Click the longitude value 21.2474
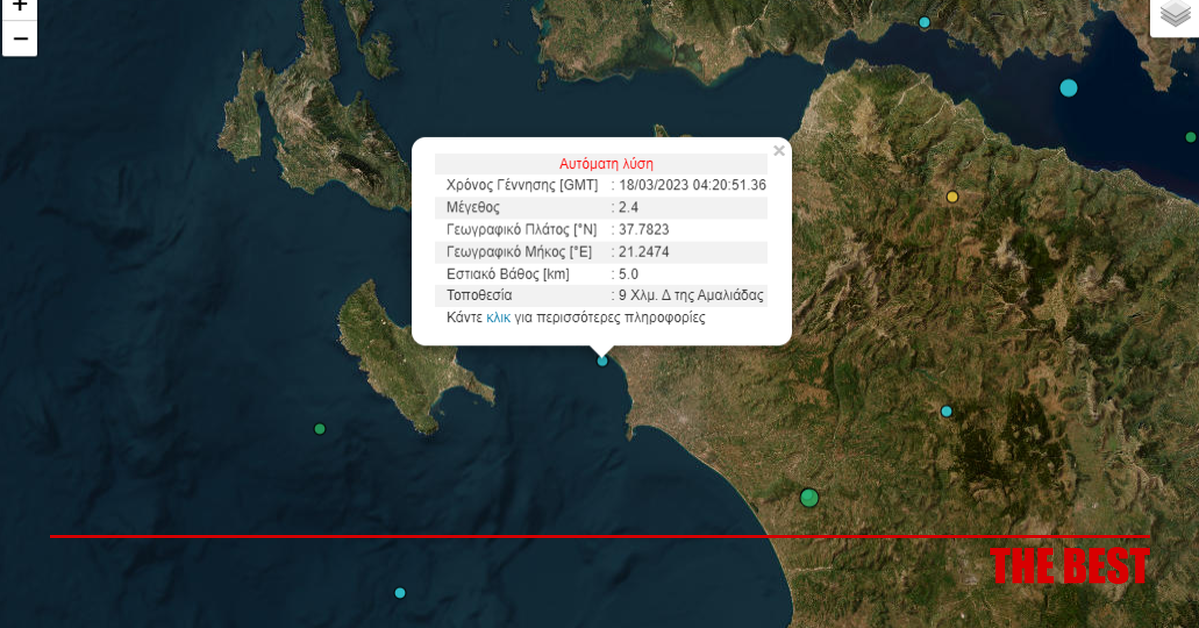This screenshot has height=628, width=1199. (x=644, y=252)
